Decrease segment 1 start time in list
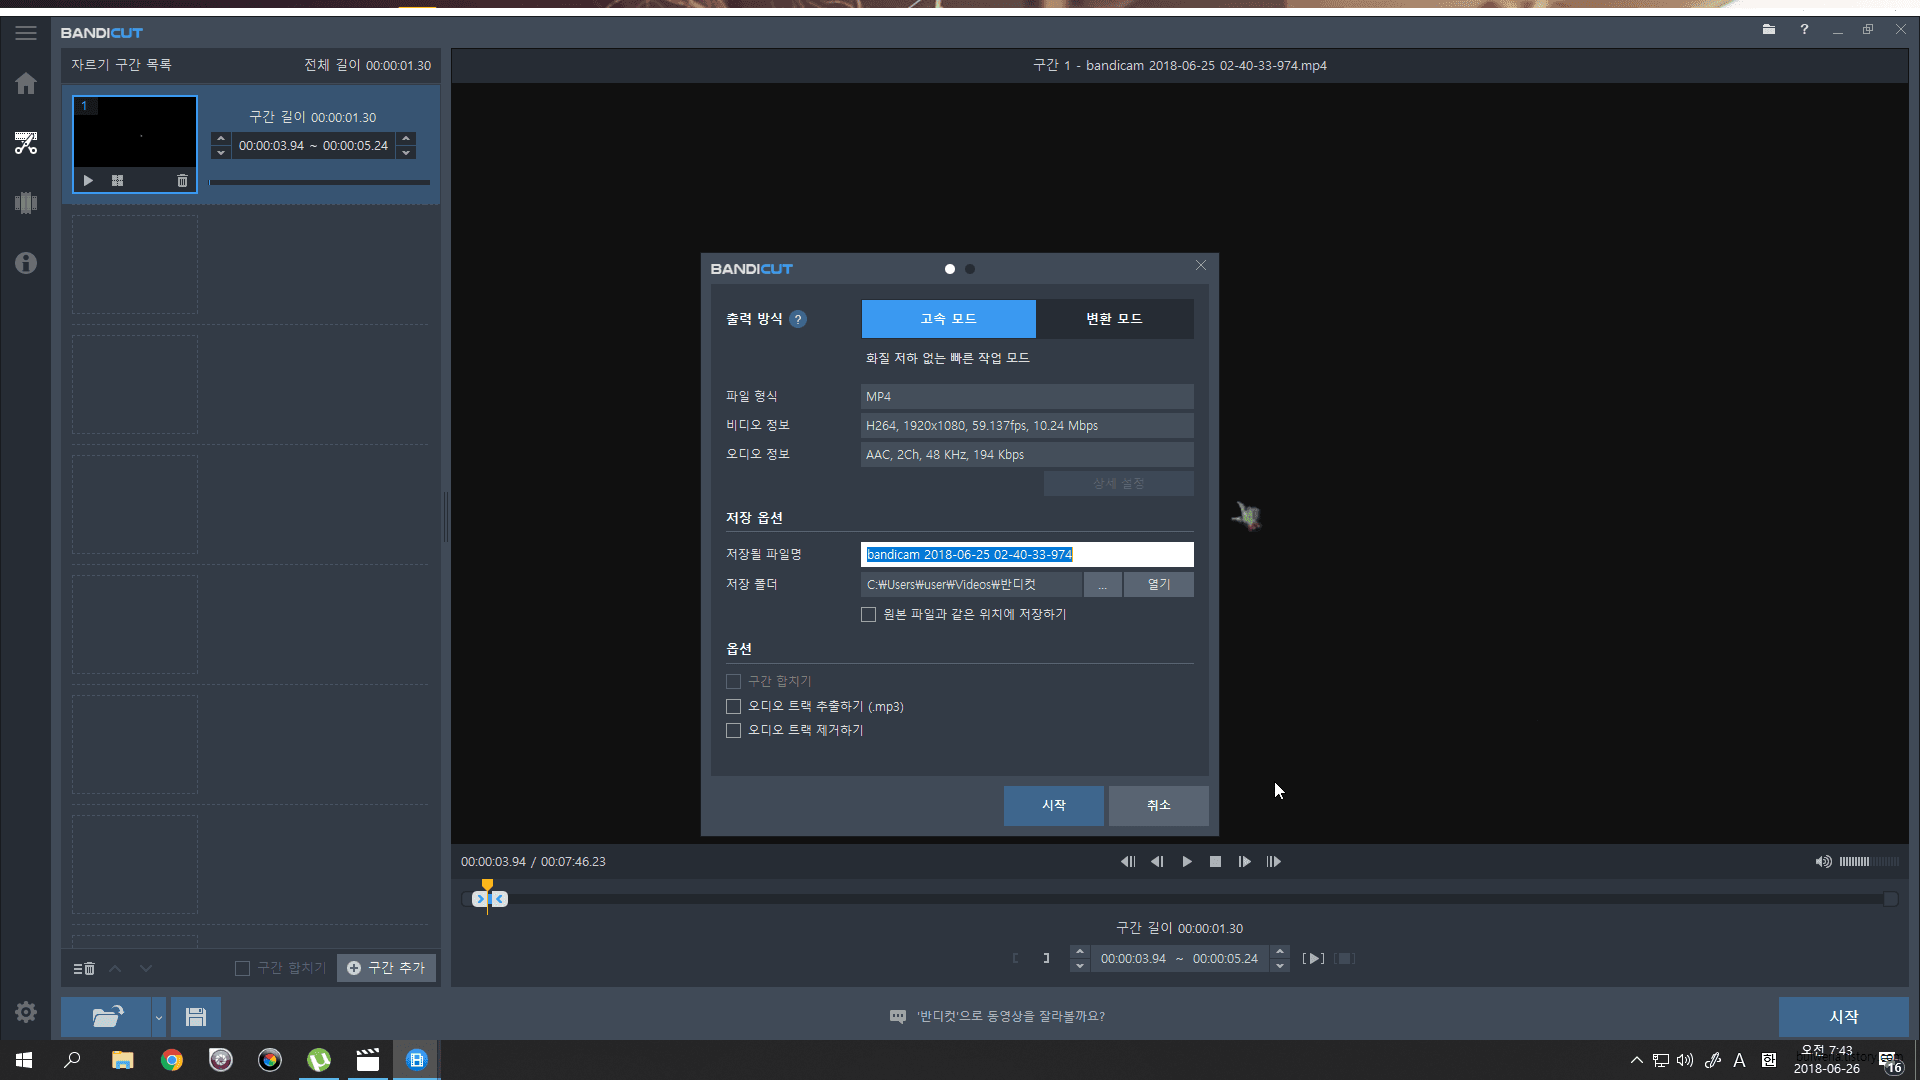 221,153
